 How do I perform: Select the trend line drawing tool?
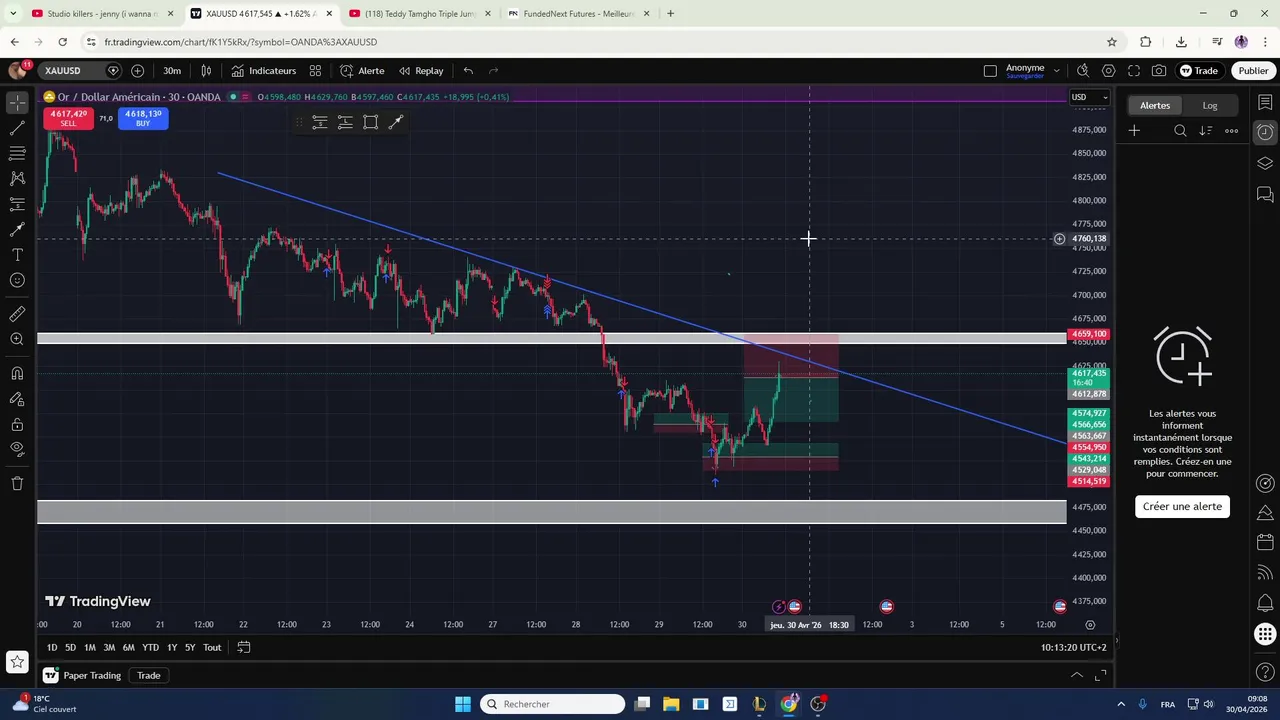coord(17,128)
